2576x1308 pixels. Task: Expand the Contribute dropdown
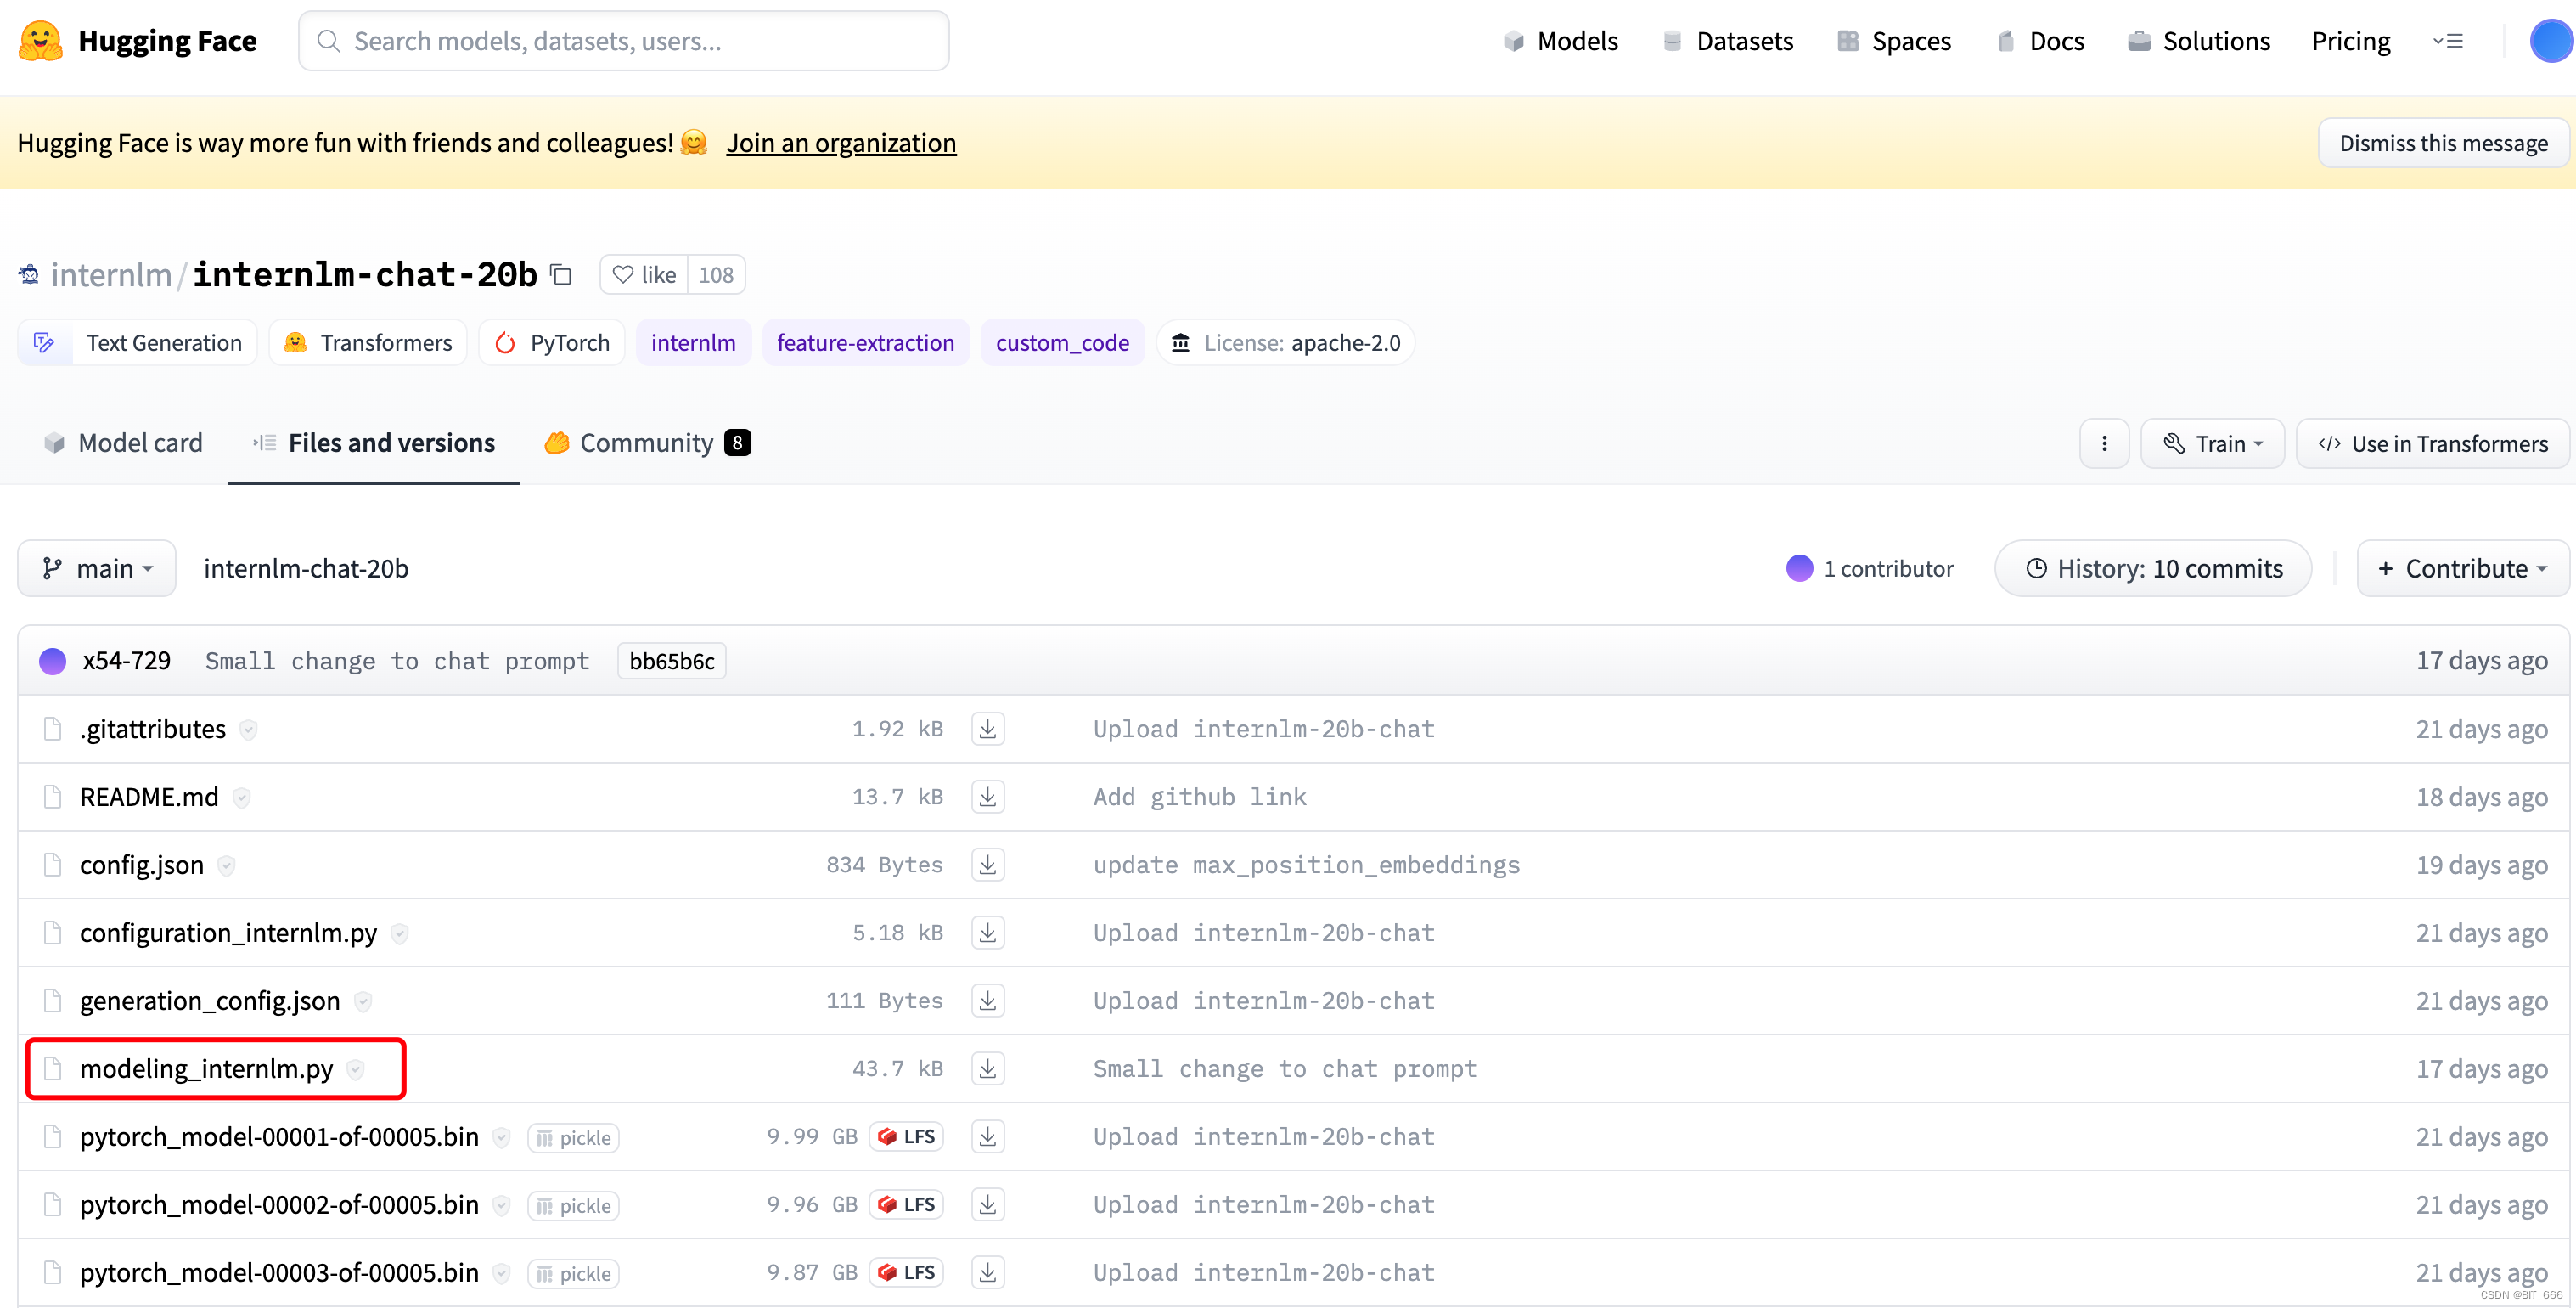2462,569
